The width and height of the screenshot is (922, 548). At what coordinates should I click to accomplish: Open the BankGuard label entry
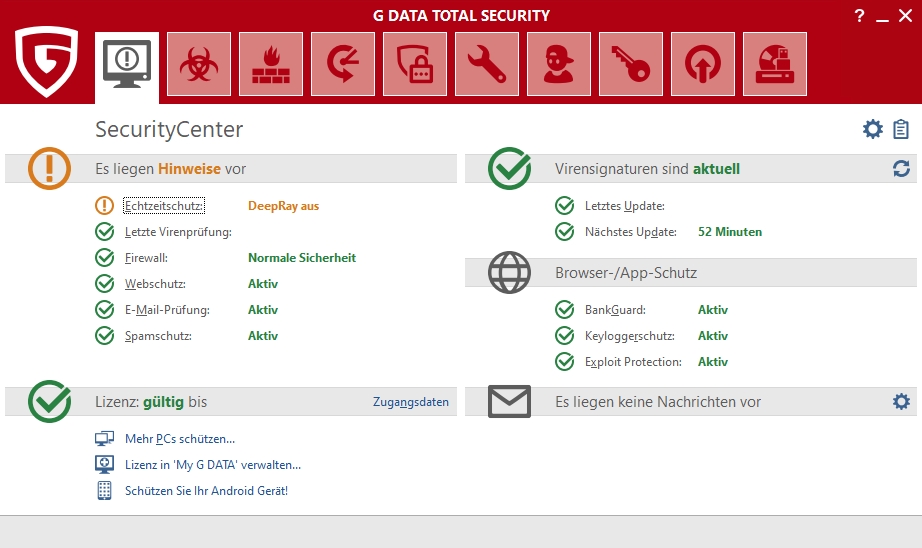pos(615,310)
